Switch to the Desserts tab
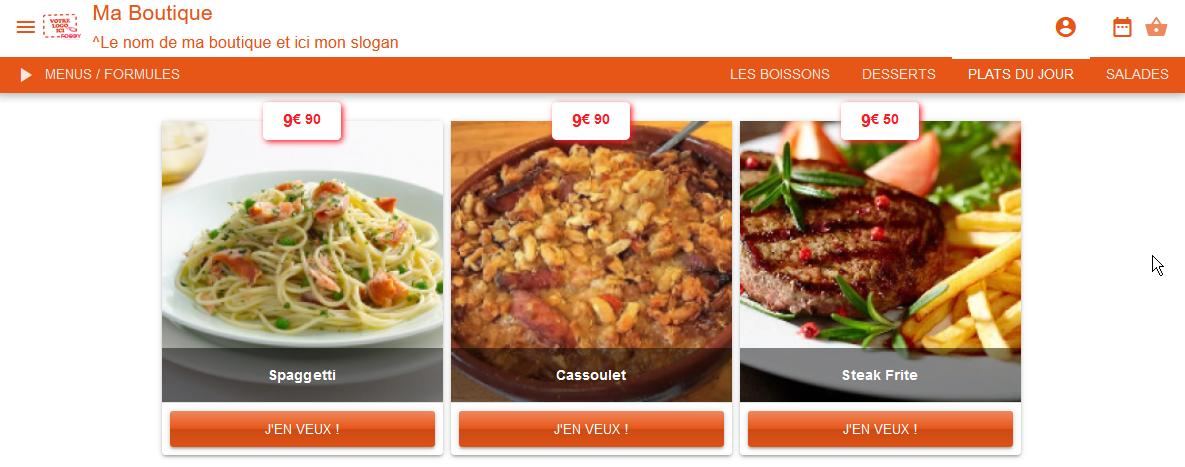Image resolution: width=1185 pixels, height=467 pixels. pyautogui.click(x=899, y=75)
